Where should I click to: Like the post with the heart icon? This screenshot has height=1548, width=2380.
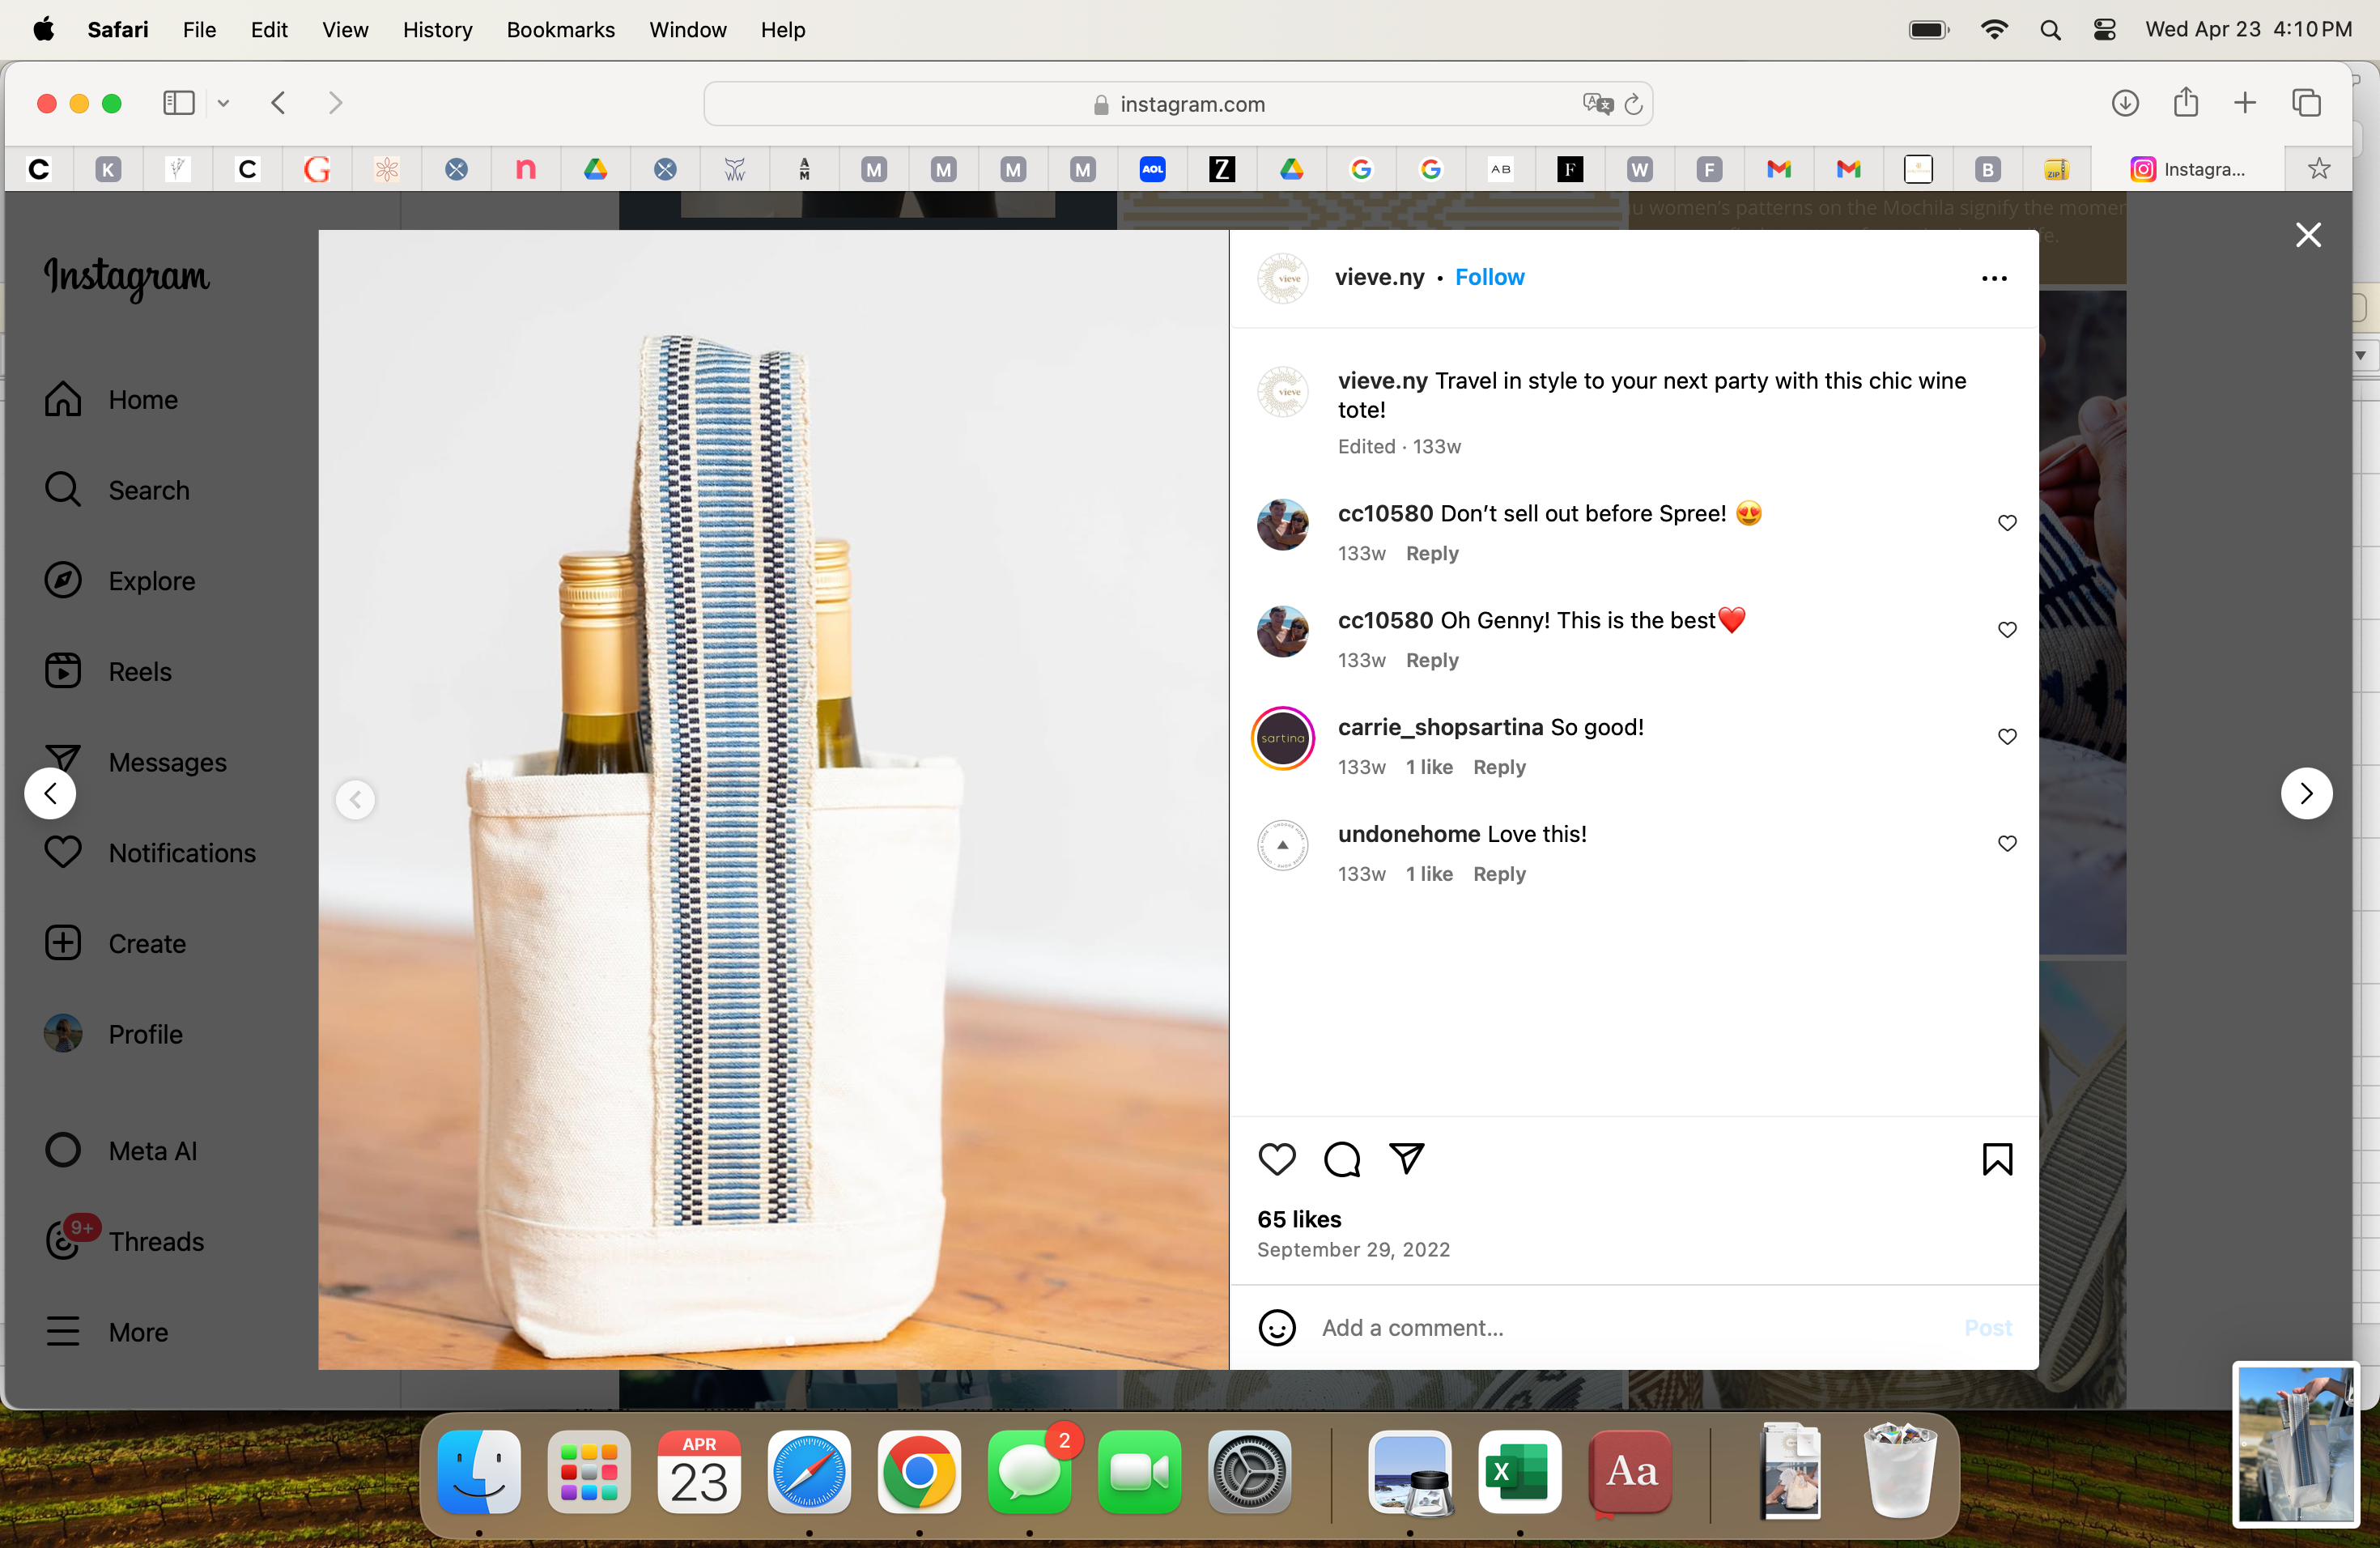(1277, 1159)
